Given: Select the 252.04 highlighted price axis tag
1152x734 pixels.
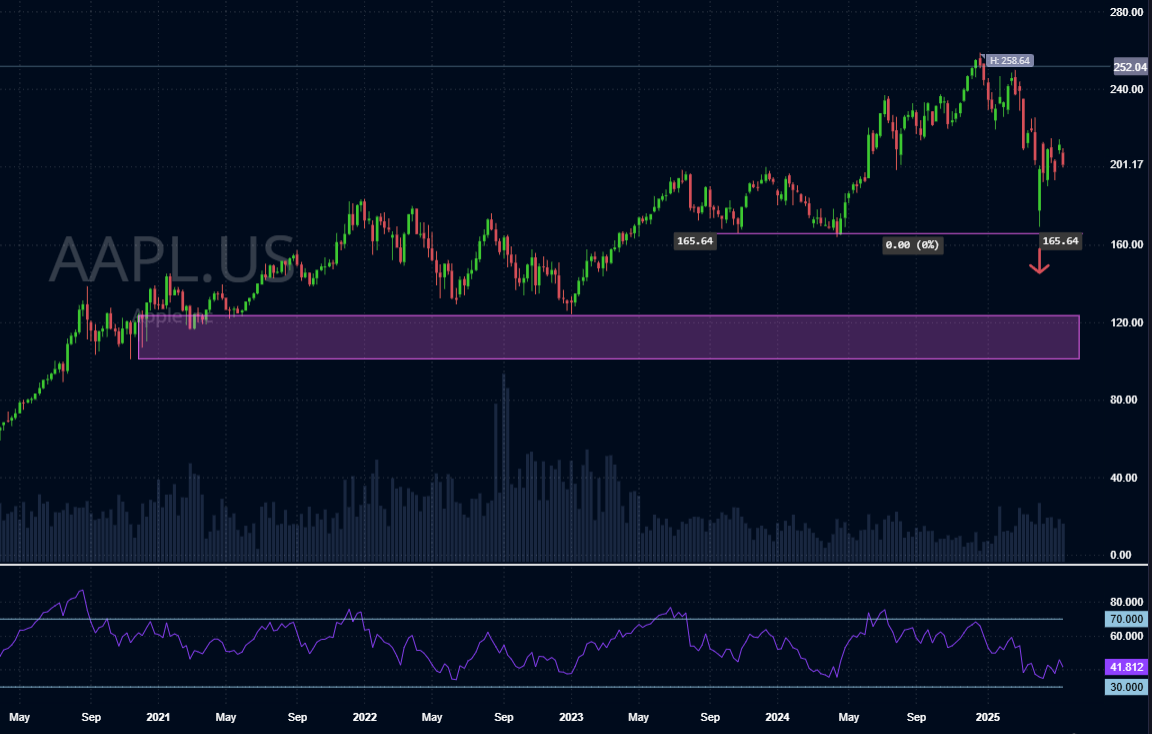Looking at the screenshot, I should tap(1130, 67).
